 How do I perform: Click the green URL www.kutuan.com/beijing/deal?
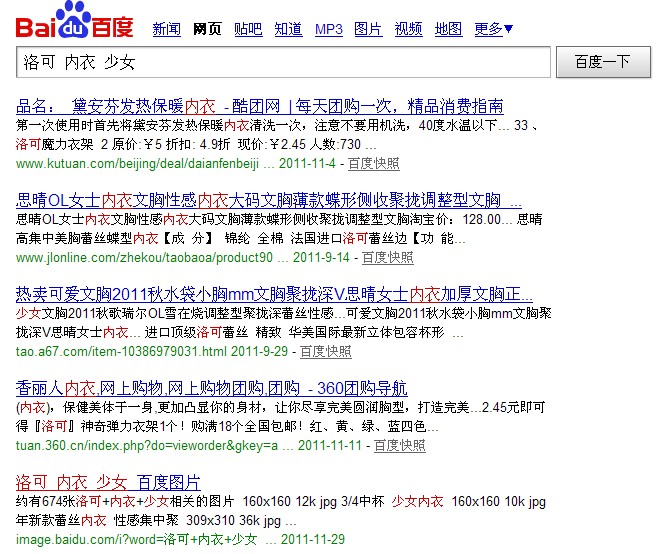tap(137, 163)
